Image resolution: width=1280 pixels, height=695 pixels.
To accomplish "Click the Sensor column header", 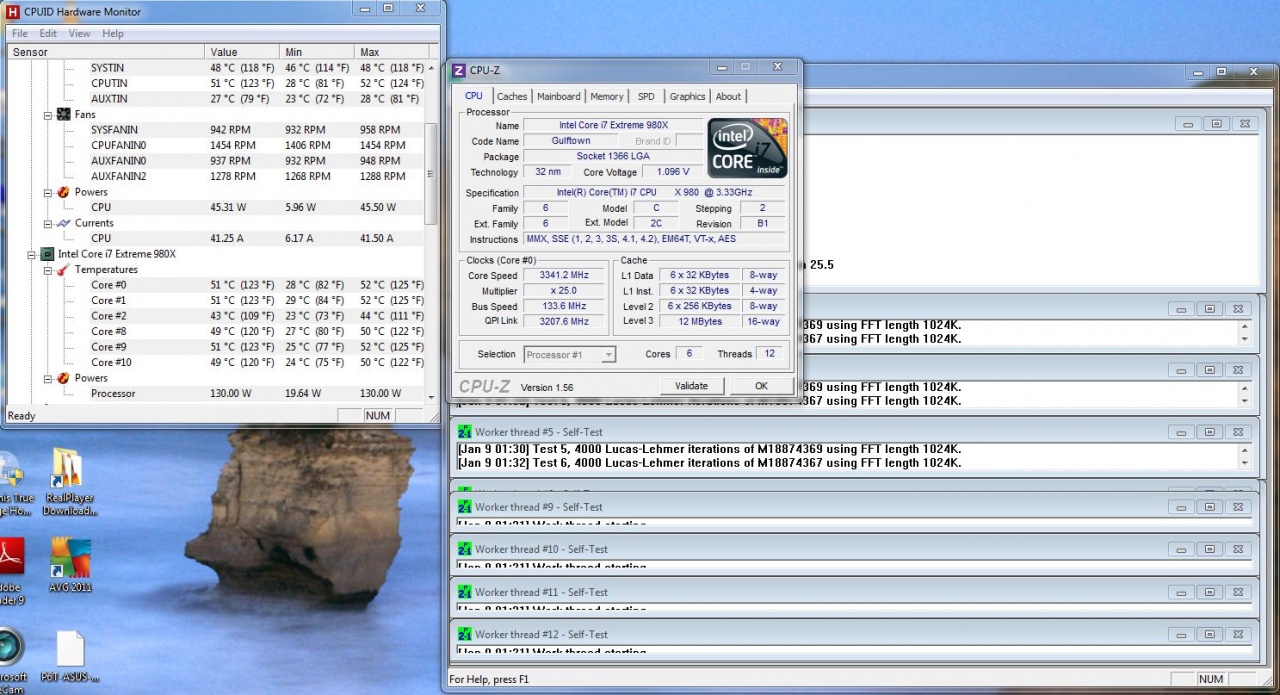I will 106,52.
